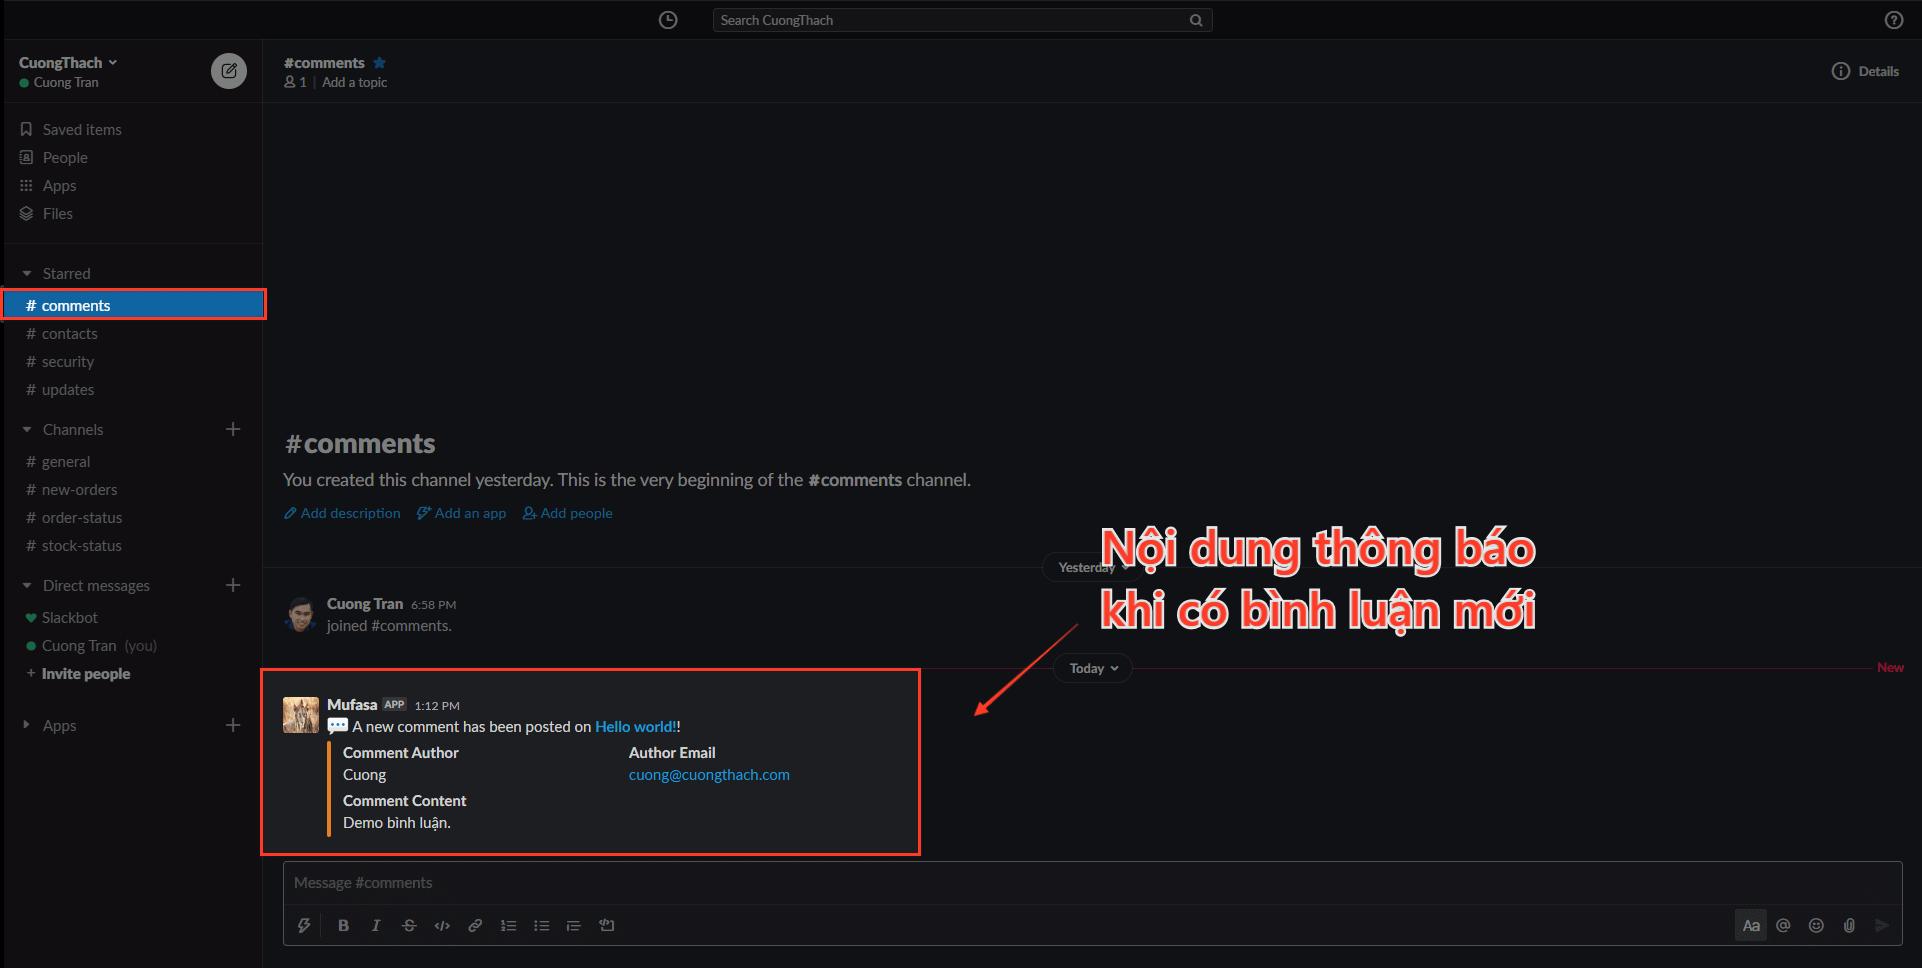Click Add a topic
Screen dimensions: 1922x968
354,82
